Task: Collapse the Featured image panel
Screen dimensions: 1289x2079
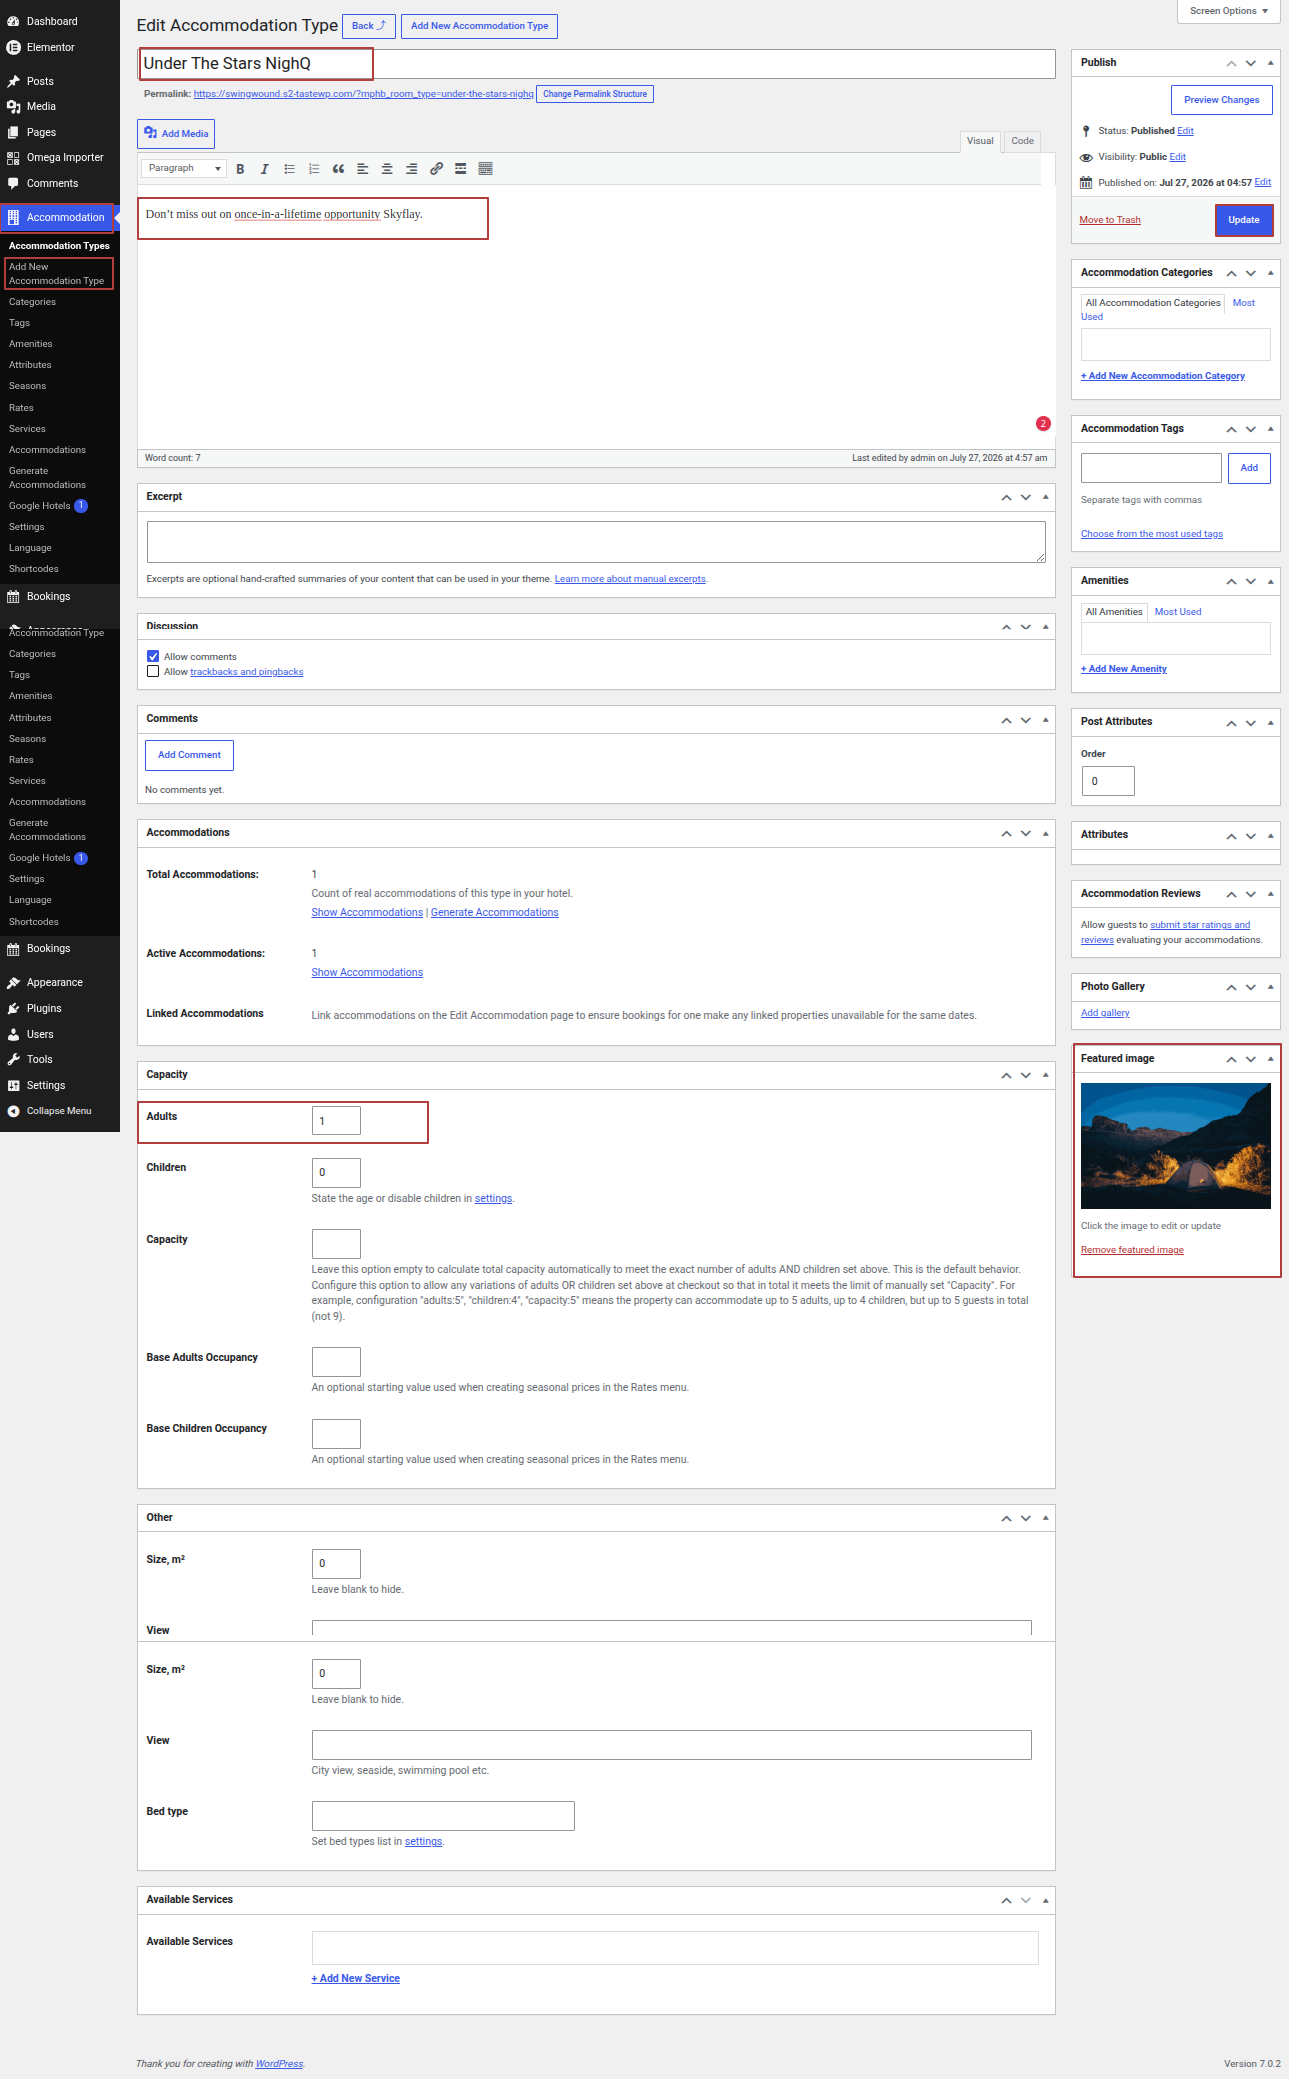Action: tap(1271, 1058)
